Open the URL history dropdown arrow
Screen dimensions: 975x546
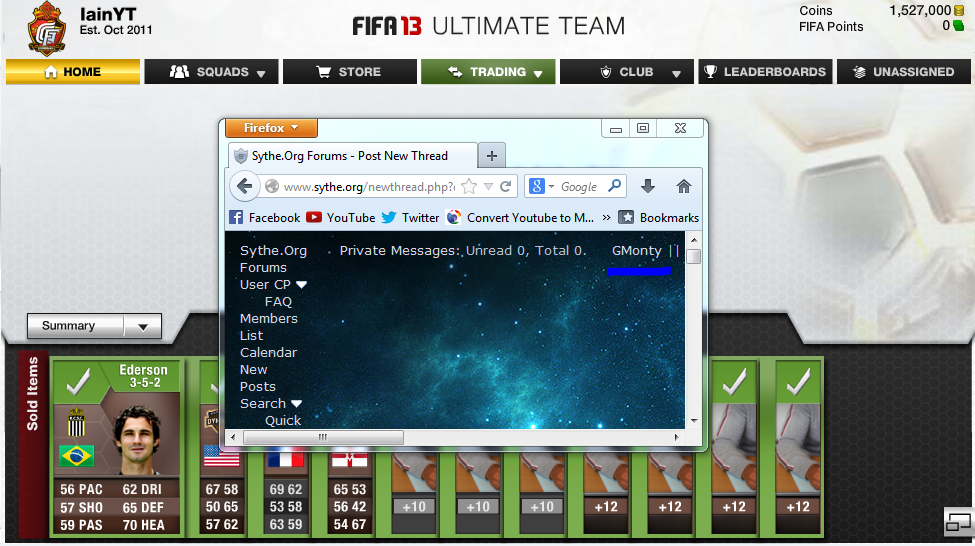[488, 187]
